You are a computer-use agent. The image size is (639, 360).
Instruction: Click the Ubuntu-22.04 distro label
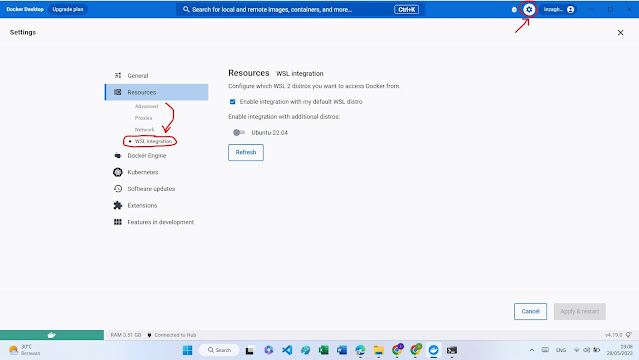pos(269,133)
